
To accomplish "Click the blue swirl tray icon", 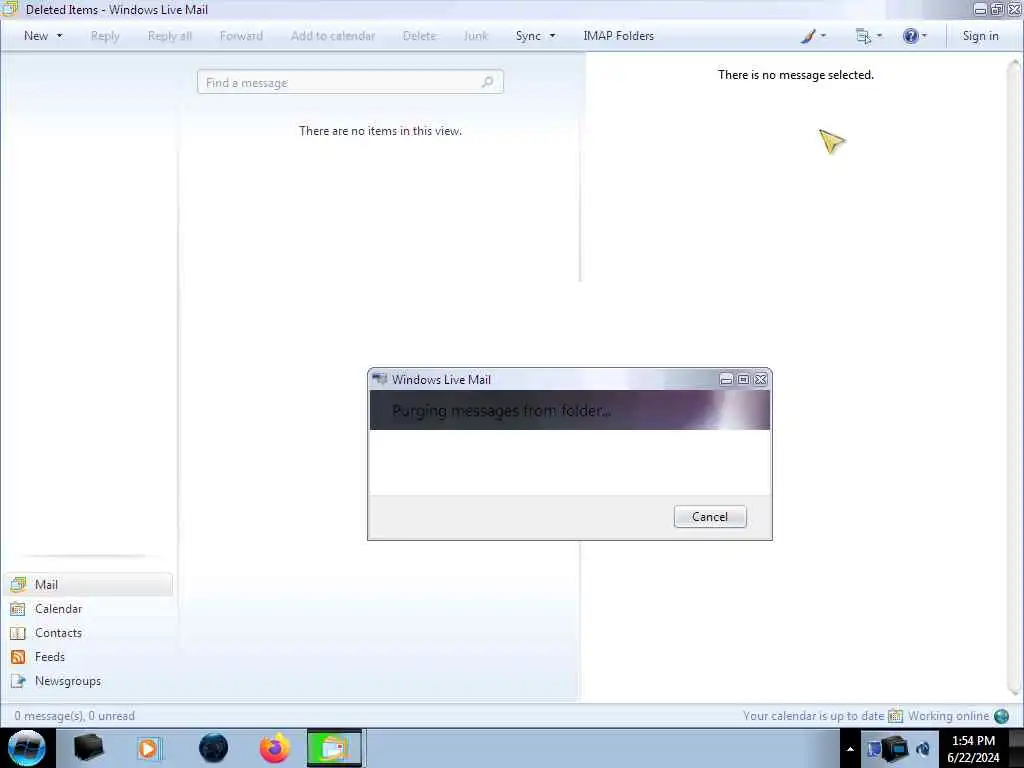I will (923, 749).
